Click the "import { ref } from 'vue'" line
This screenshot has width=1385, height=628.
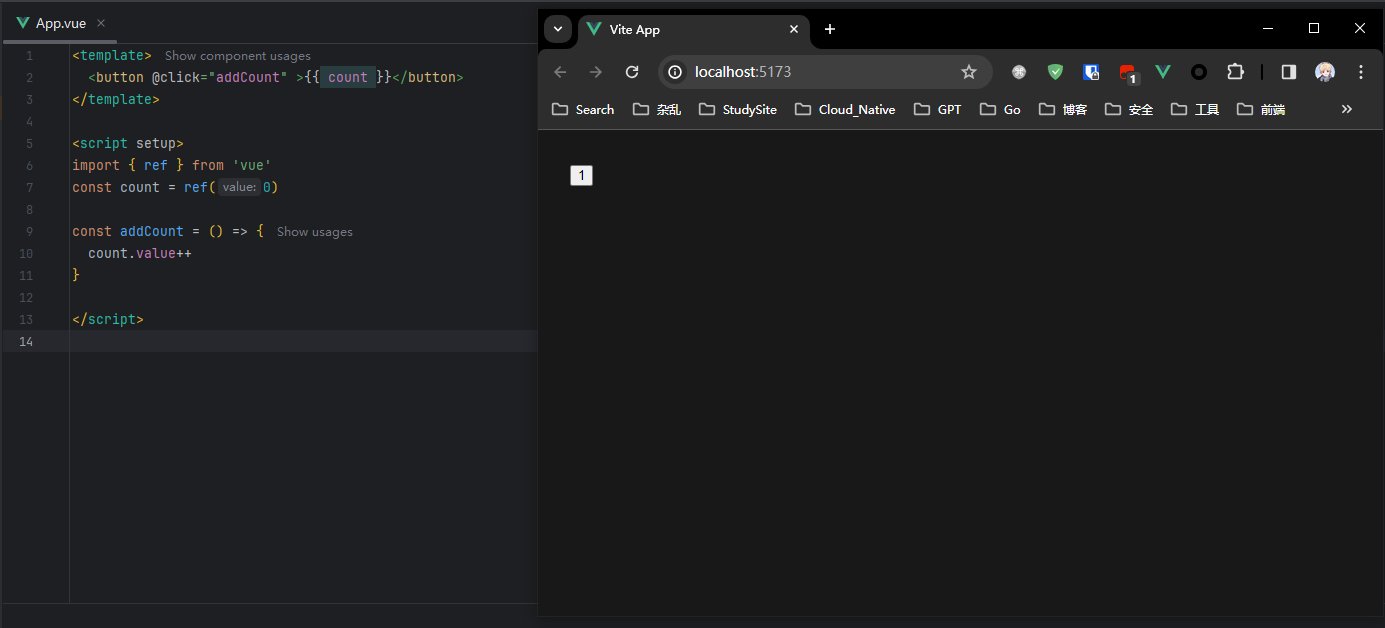(172, 165)
